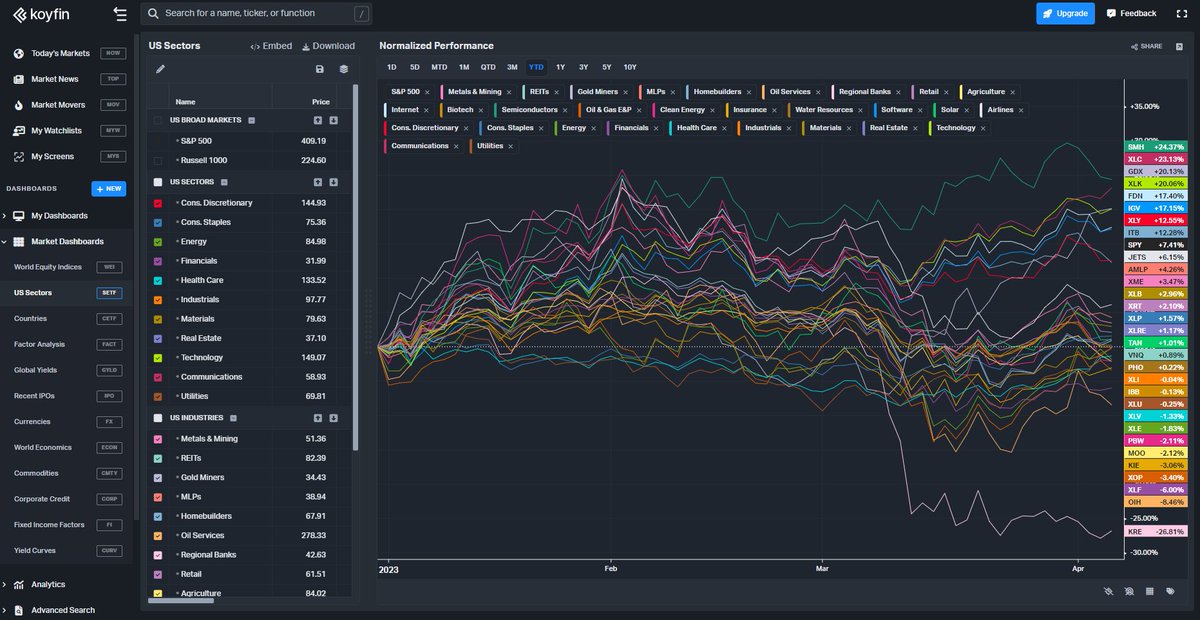Click the Koyfin logo
This screenshot has width=1200, height=620.
click(x=43, y=14)
